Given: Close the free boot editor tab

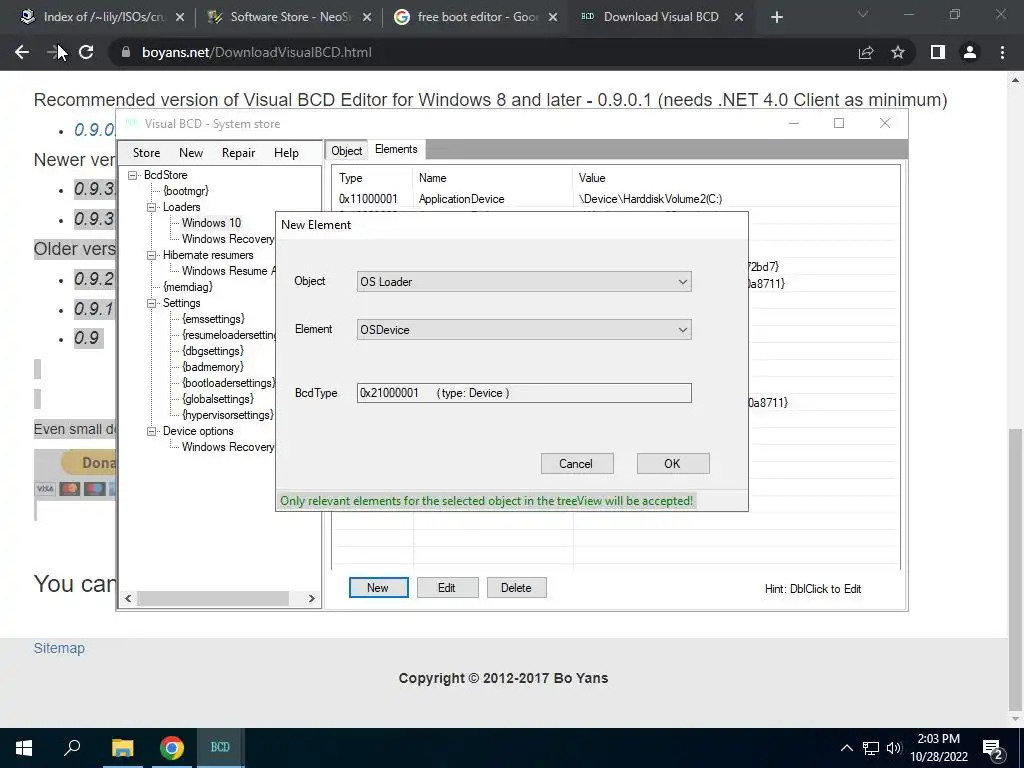Looking at the screenshot, I should click(553, 17).
